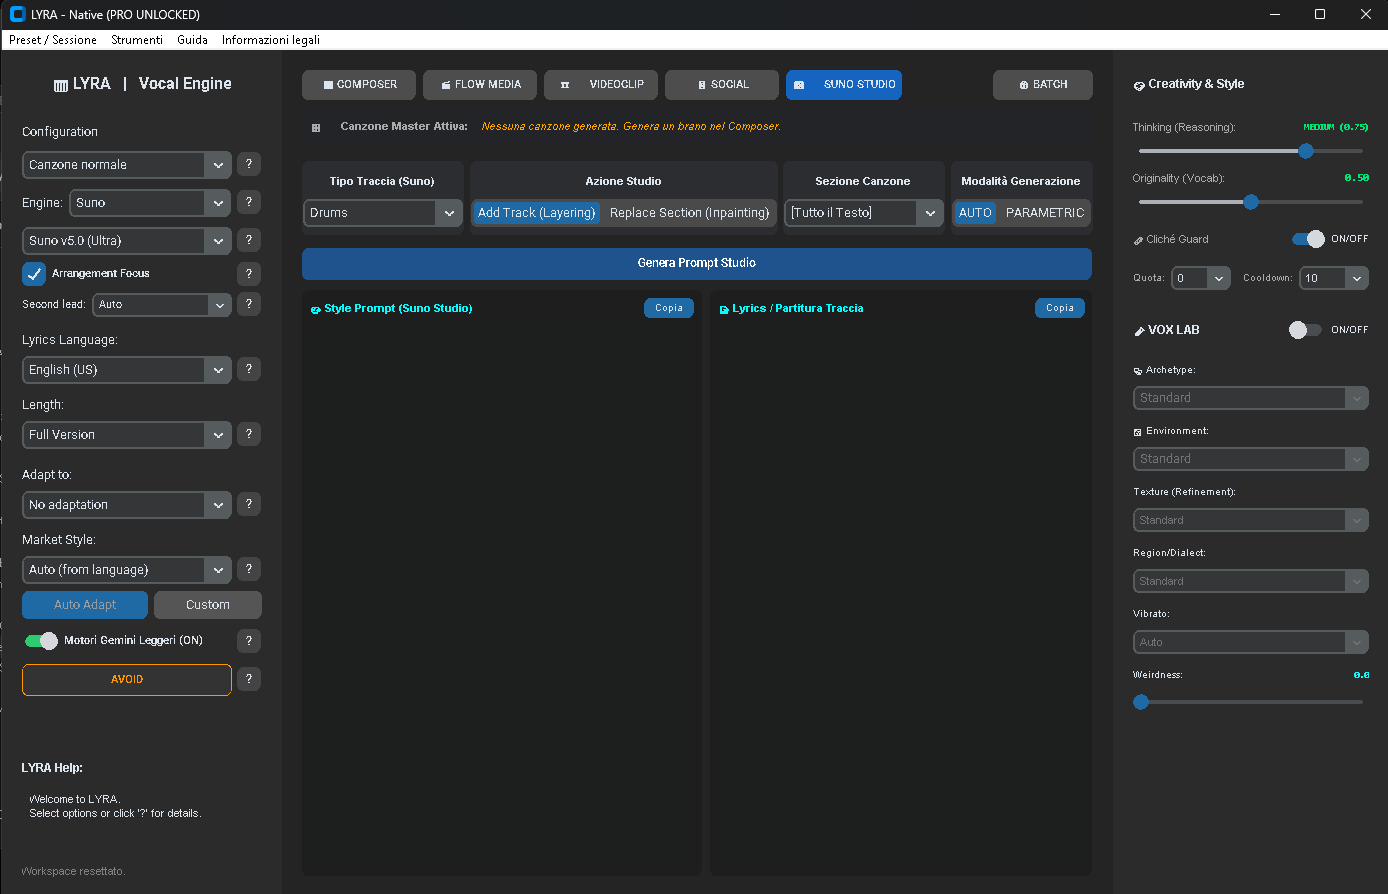Click Genera Prompt Studio button

click(x=697, y=263)
